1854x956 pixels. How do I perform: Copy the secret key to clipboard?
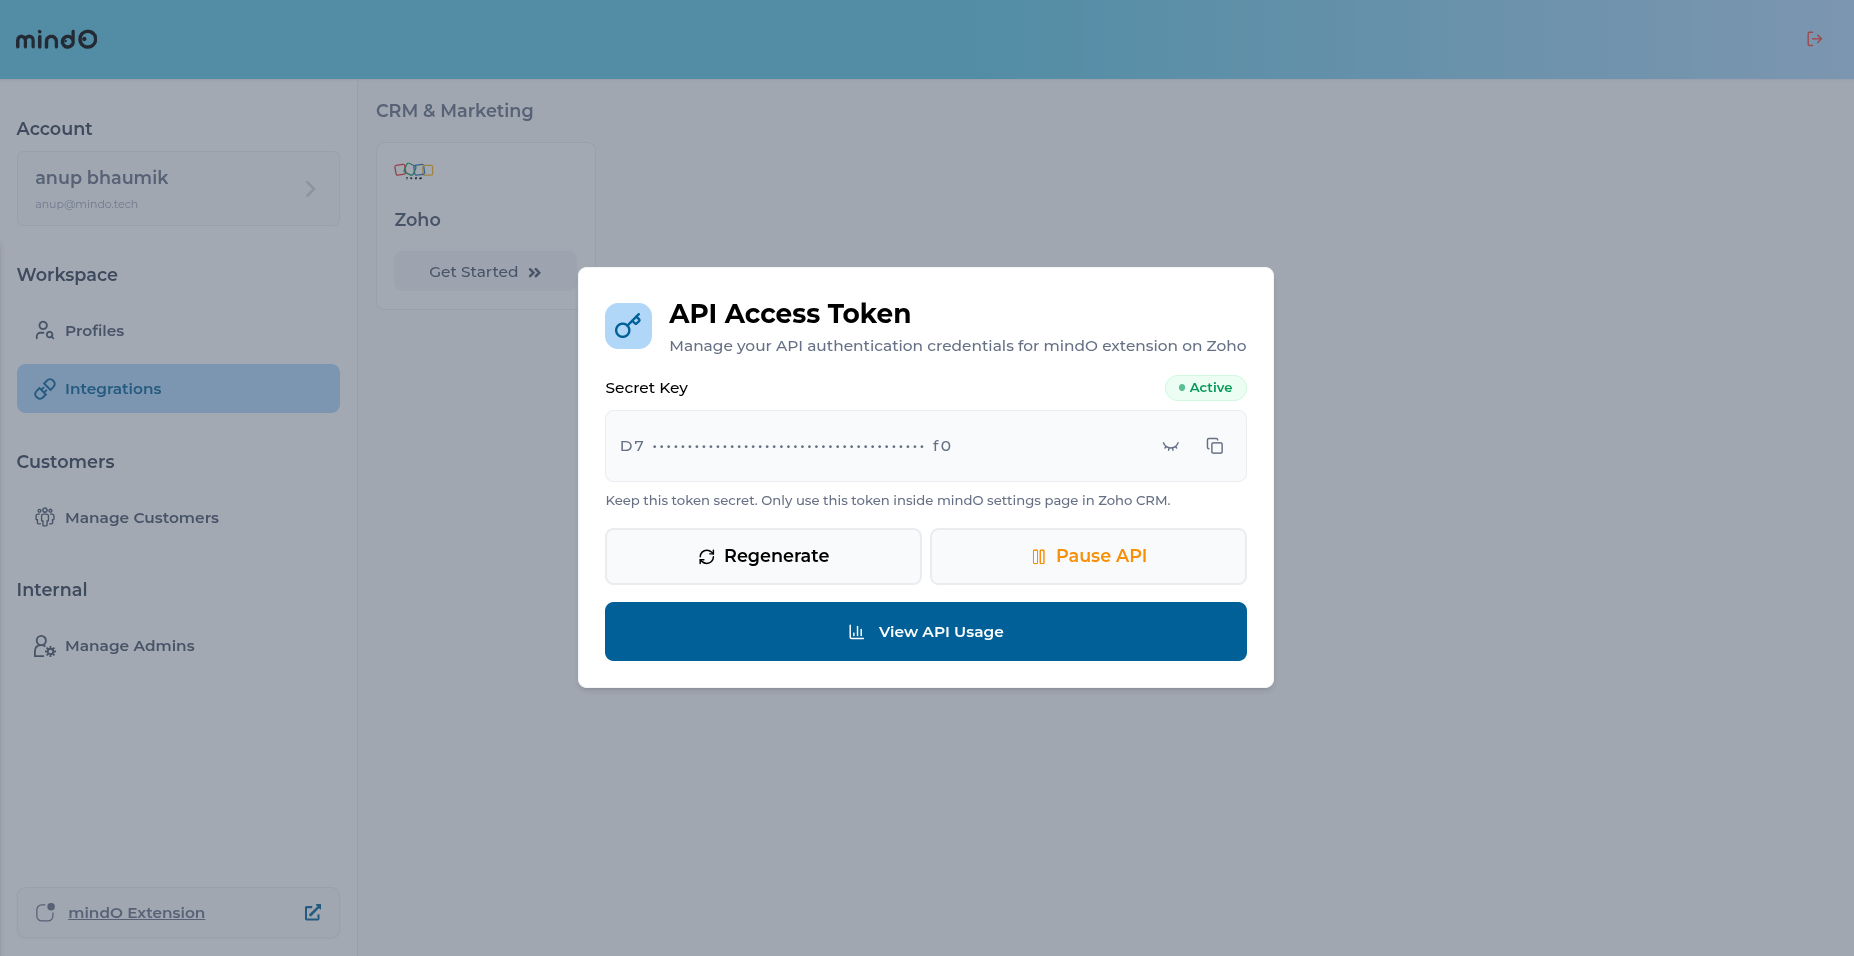(x=1215, y=446)
